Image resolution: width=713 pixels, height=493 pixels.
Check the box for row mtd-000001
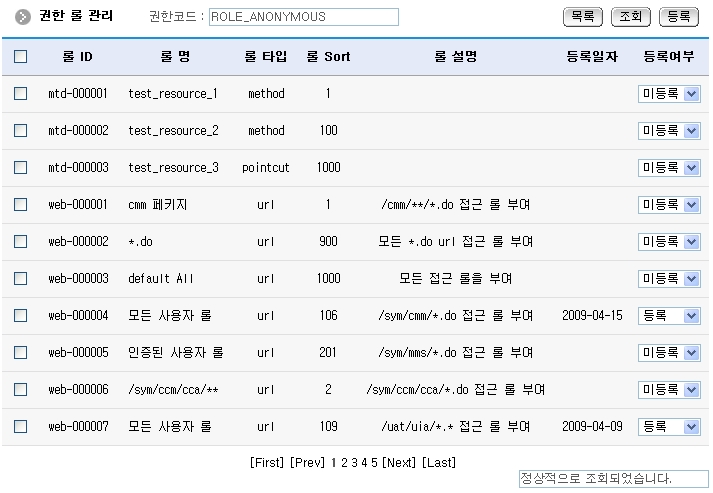[x=20, y=94]
